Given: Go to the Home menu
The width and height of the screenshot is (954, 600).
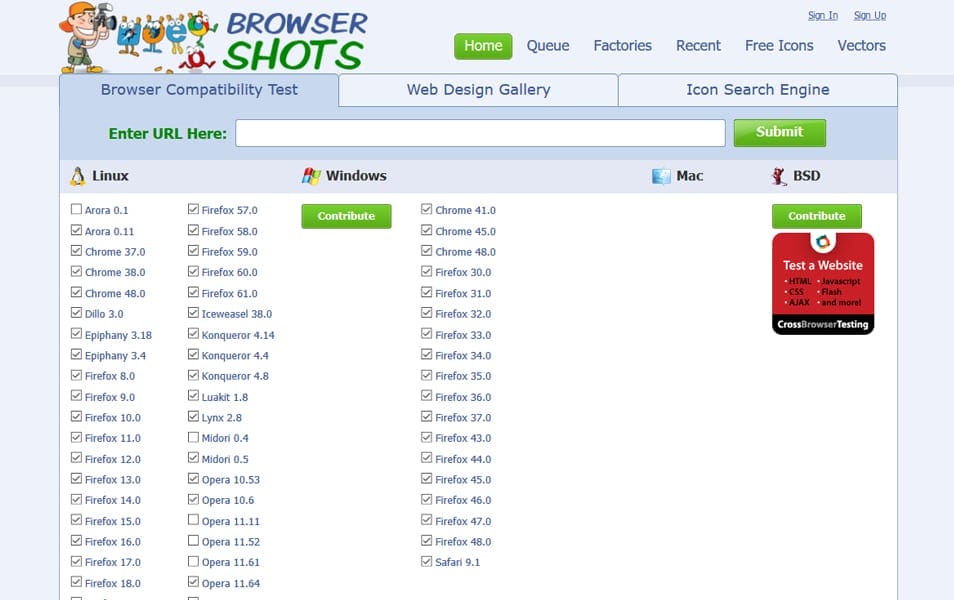Looking at the screenshot, I should click(483, 46).
